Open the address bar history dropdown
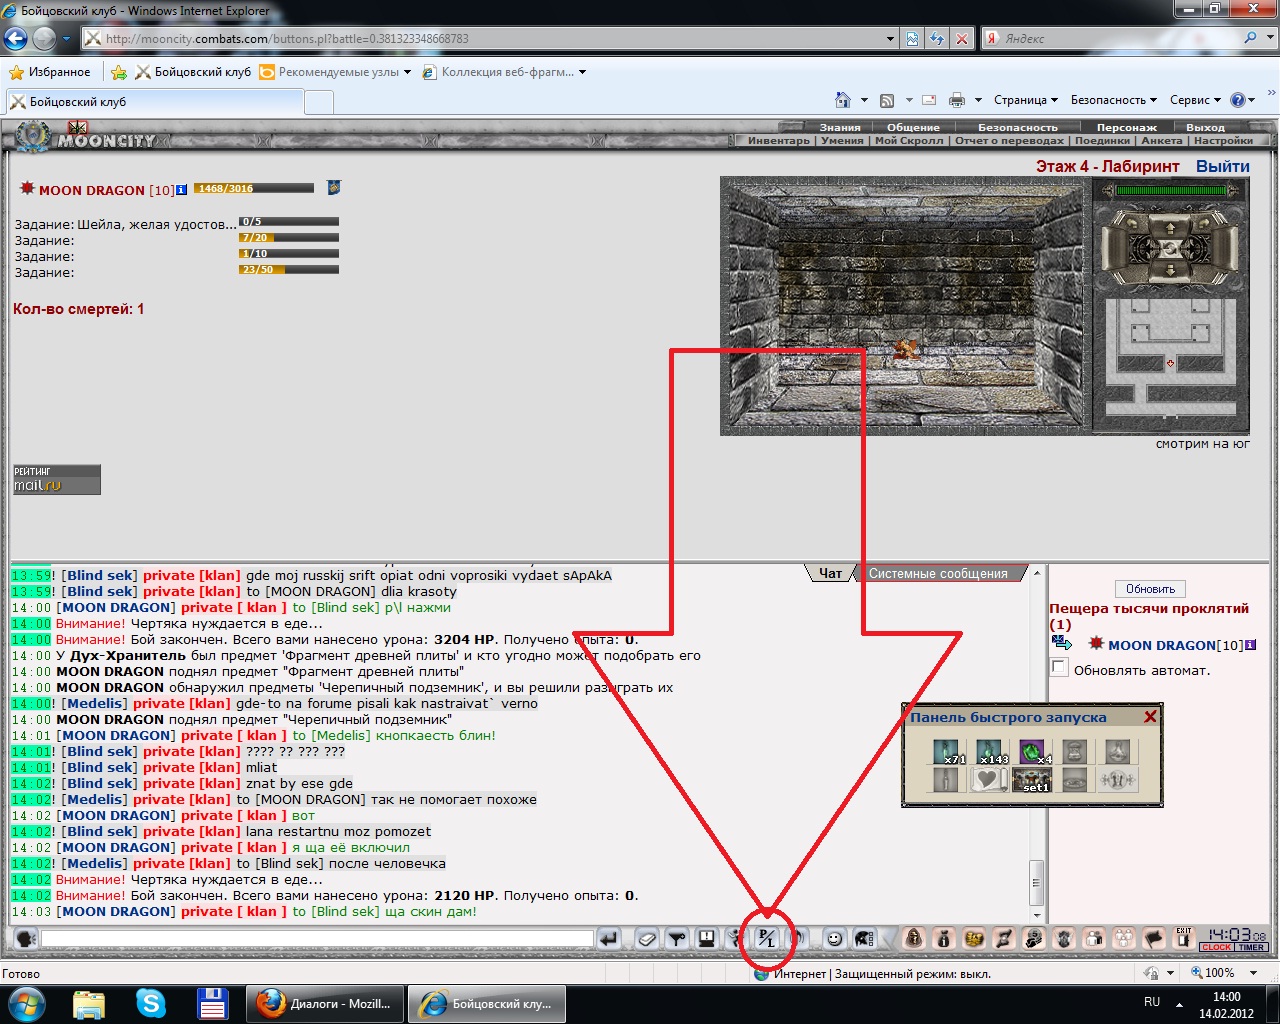1280x1024 pixels. [890, 39]
